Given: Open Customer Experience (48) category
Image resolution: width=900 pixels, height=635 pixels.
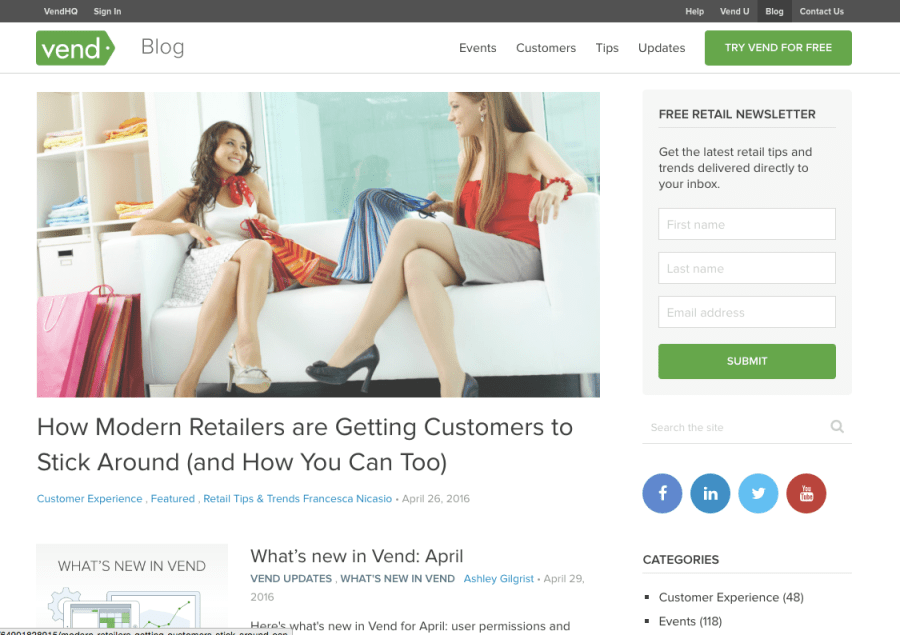Looking at the screenshot, I should [731, 597].
